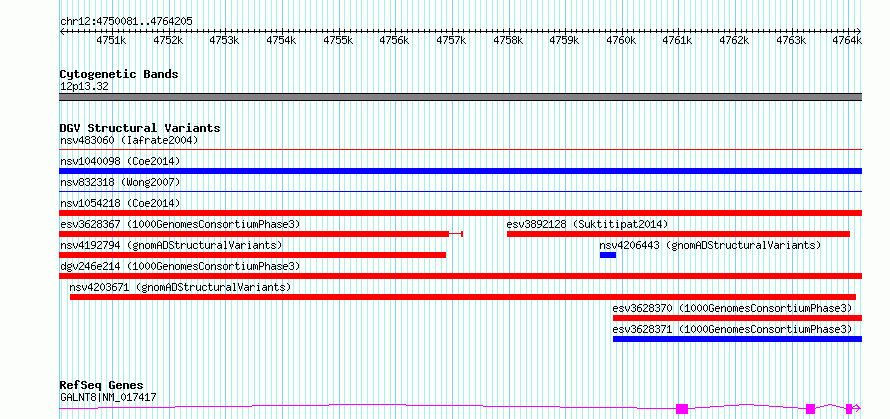Click the nsv1054218 (Coe2014) label
Image resolution: width=890 pixels, height=419 pixels.
point(120,203)
